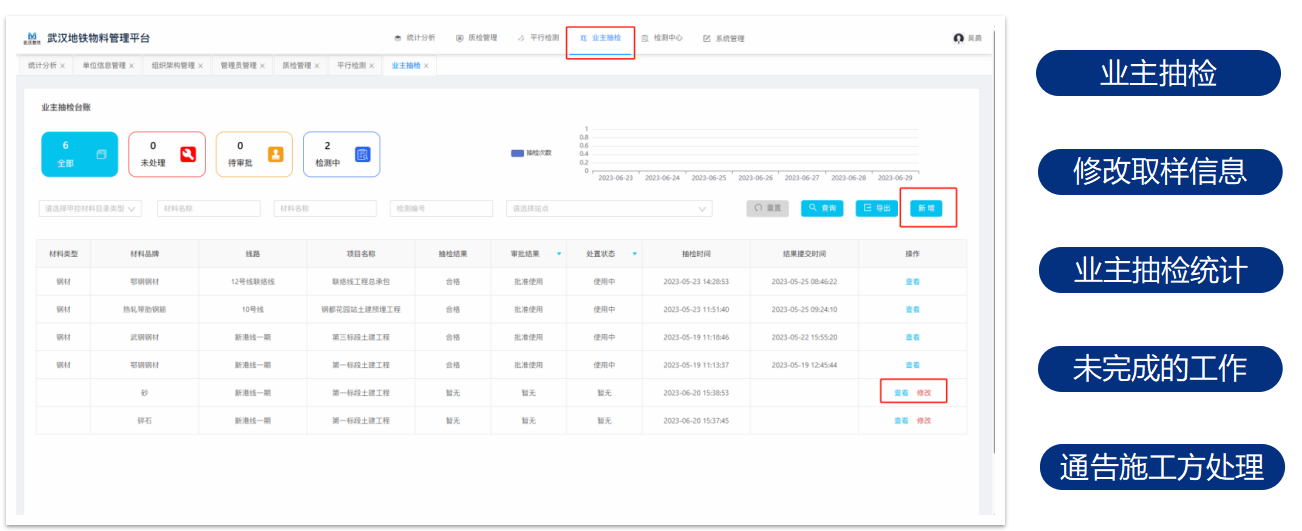This screenshot has height=531, width=1302.
Task: Click the wrench icon on 未处理 card
Action: [x=187, y=155]
